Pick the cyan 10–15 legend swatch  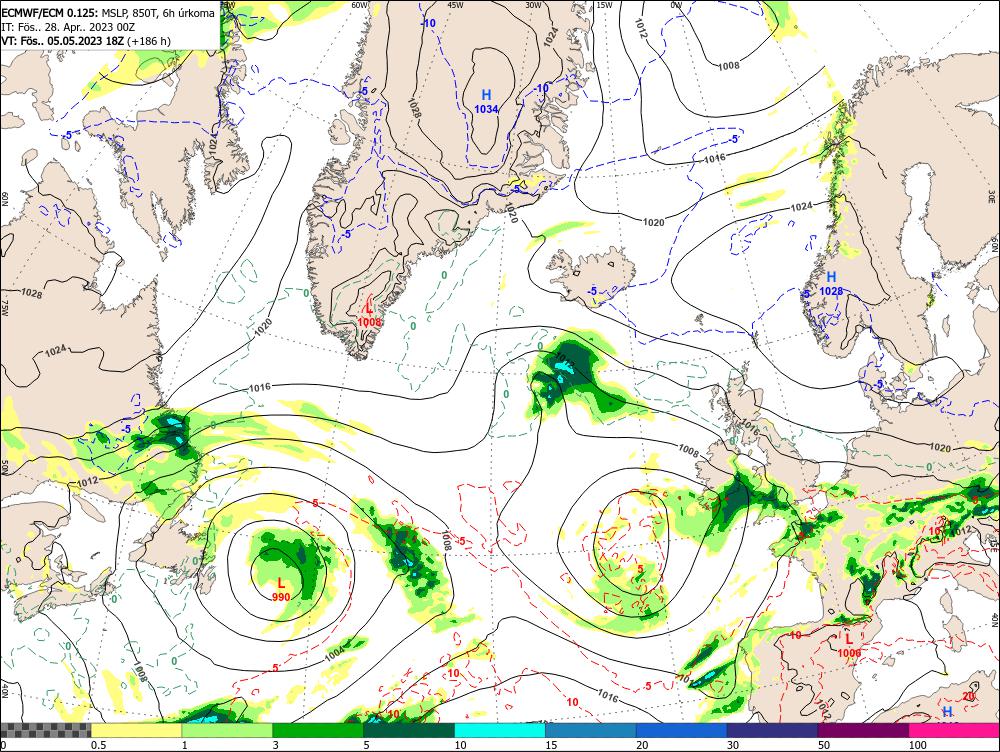[x=499, y=730]
